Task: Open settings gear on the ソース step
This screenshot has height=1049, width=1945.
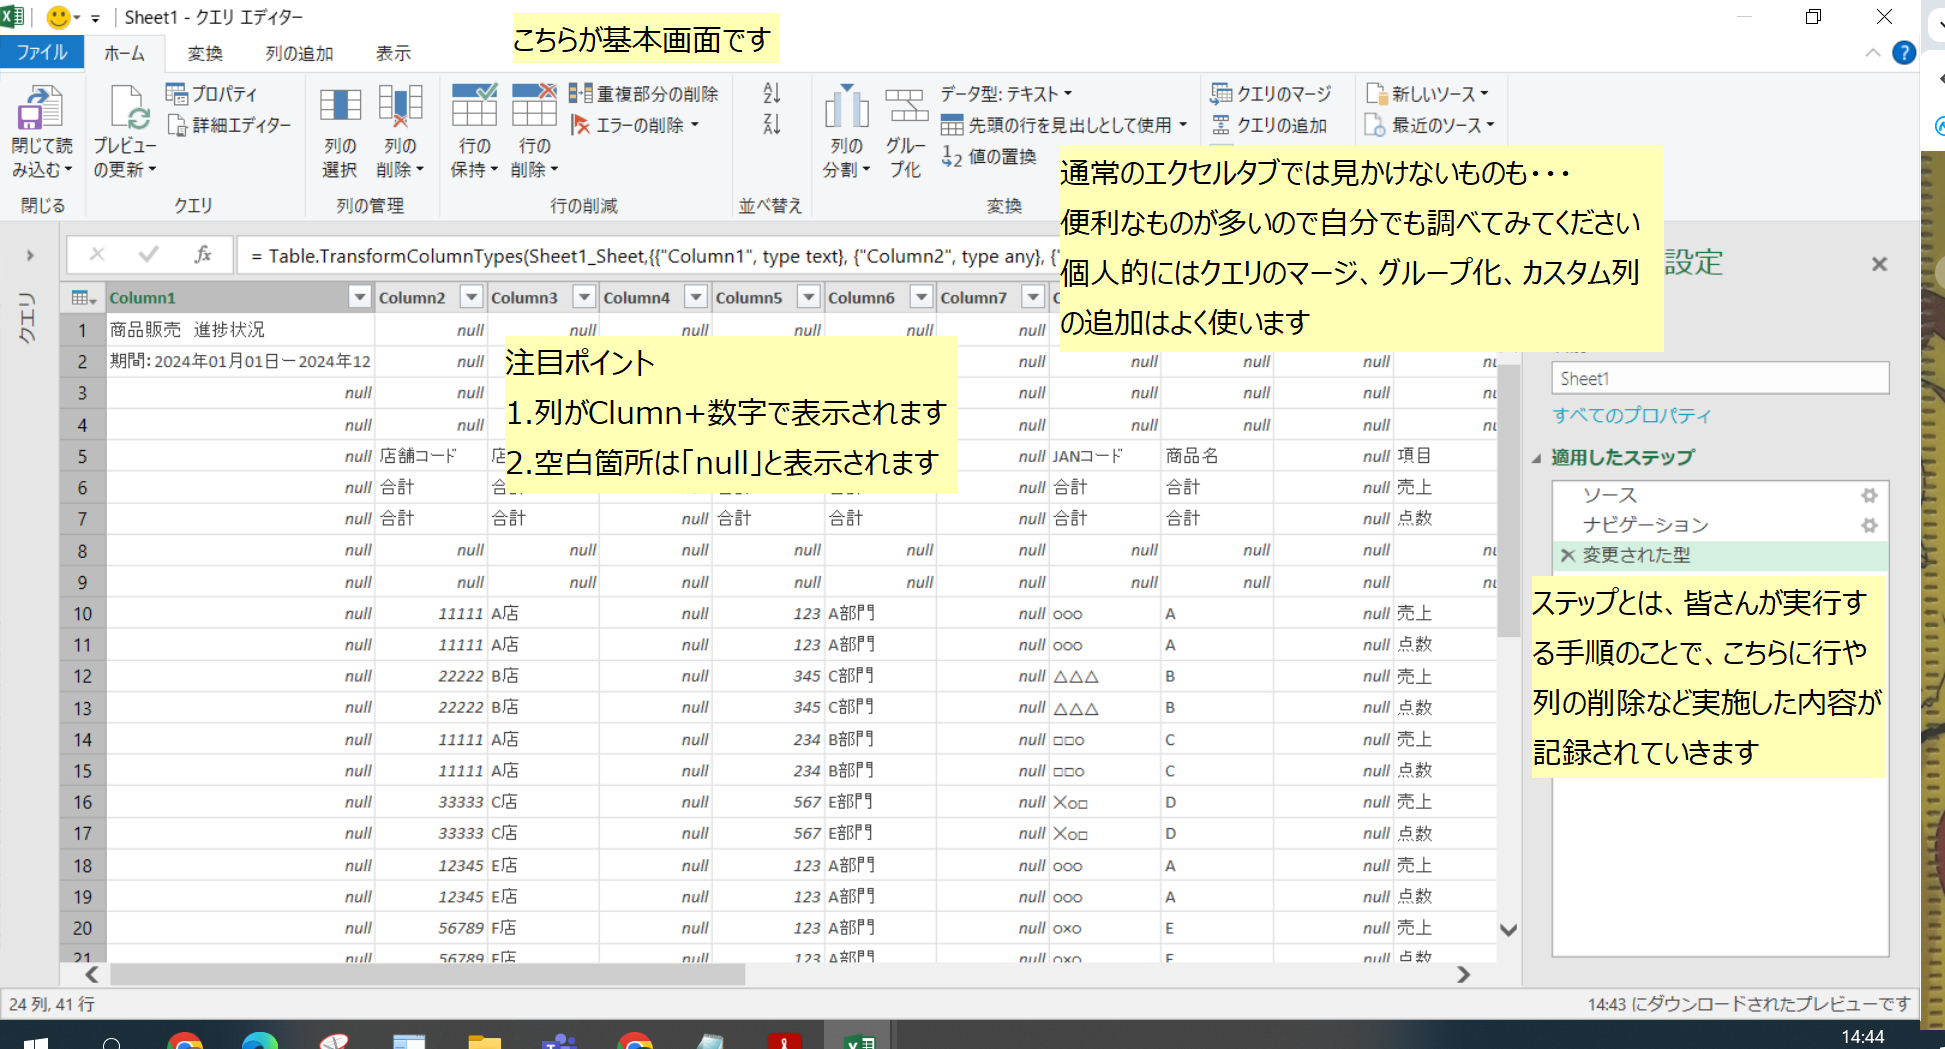Action: (1868, 494)
